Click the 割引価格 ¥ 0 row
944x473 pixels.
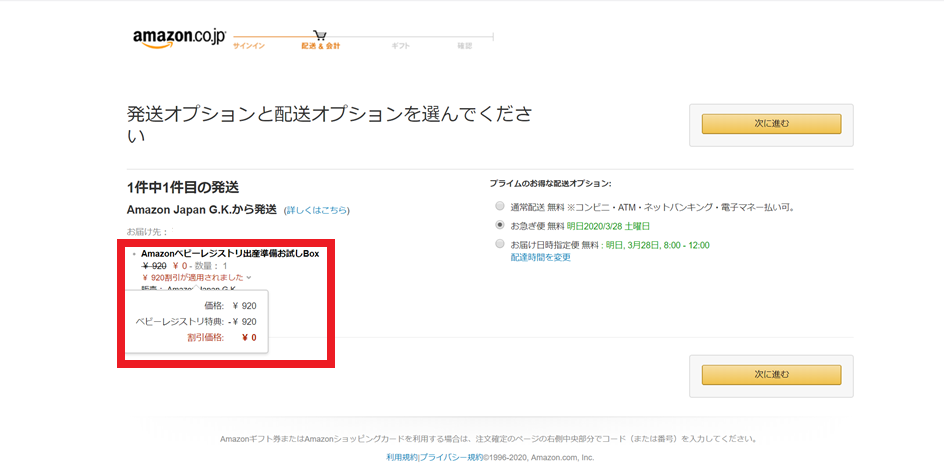pyautogui.click(x=222, y=338)
